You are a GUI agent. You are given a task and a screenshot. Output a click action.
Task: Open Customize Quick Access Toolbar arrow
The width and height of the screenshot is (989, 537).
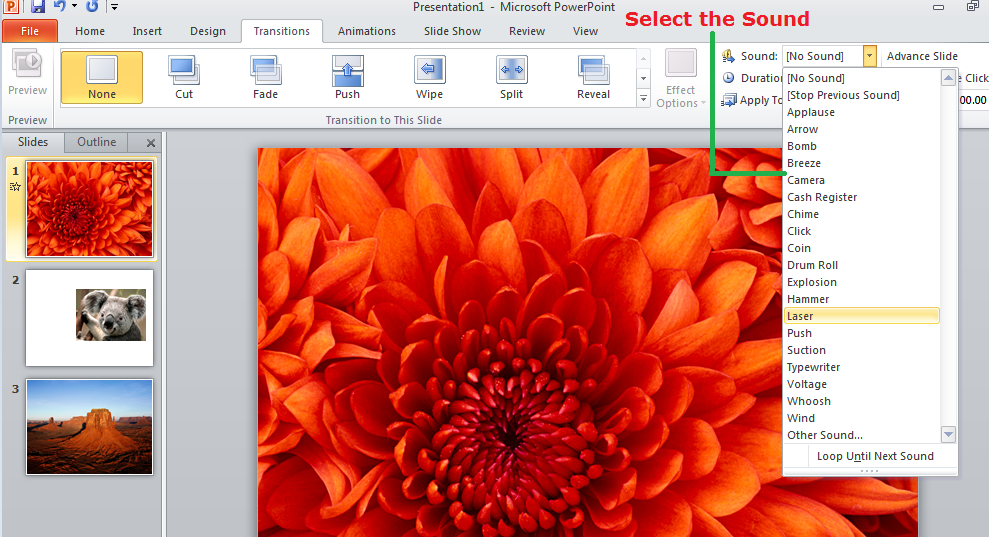click(114, 7)
